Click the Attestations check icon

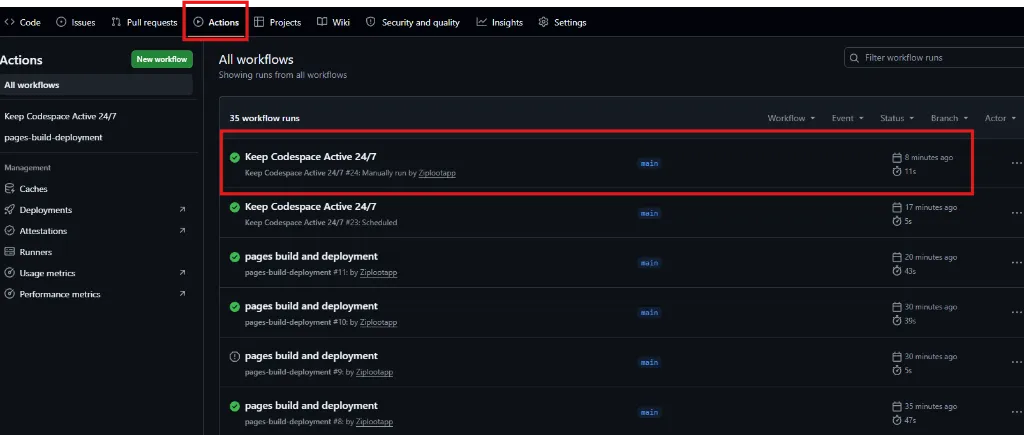click(x=9, y=231)
